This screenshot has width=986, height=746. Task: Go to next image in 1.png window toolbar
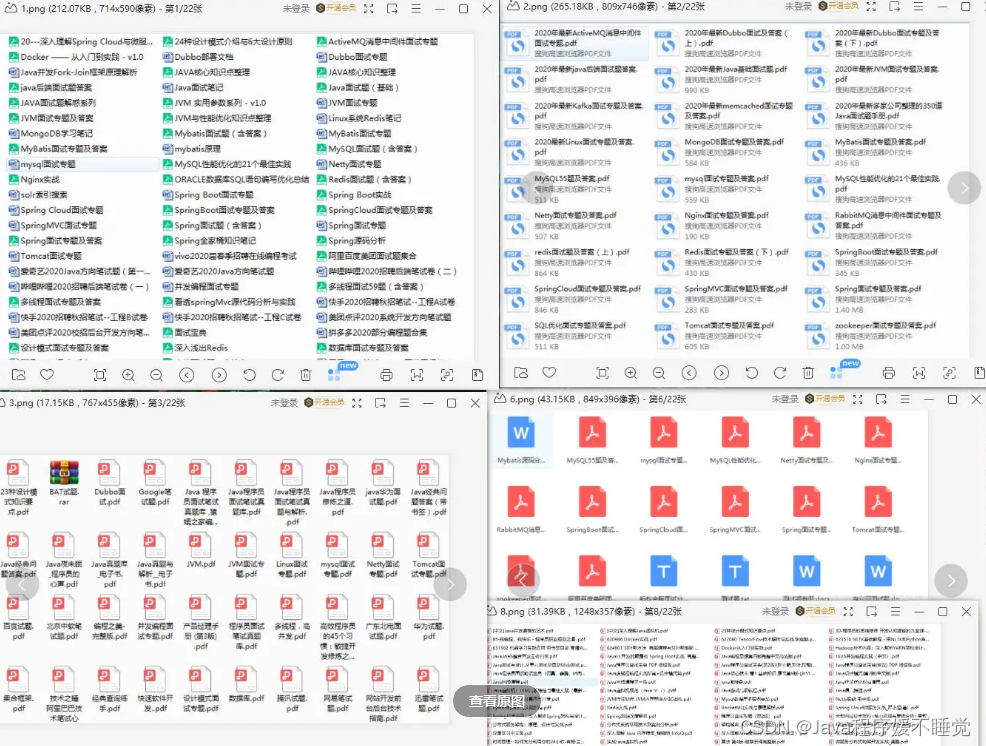[x=219, y=375]
